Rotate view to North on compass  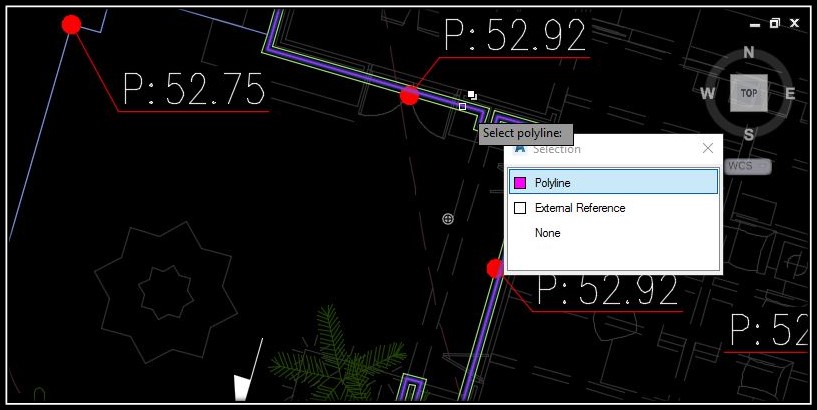(x=749, y=52)
